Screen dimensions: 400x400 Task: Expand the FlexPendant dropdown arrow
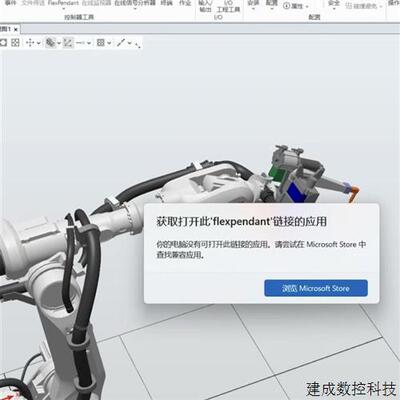point(63,9)
